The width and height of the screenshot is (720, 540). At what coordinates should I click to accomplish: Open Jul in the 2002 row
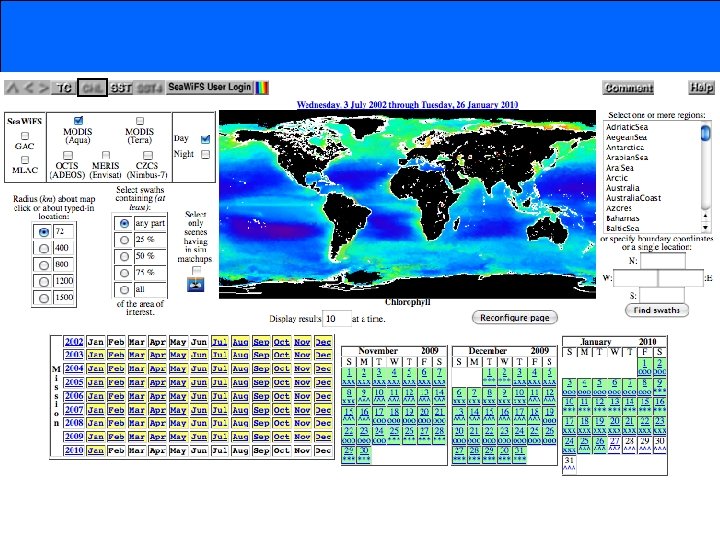click(x=219, y=342)
